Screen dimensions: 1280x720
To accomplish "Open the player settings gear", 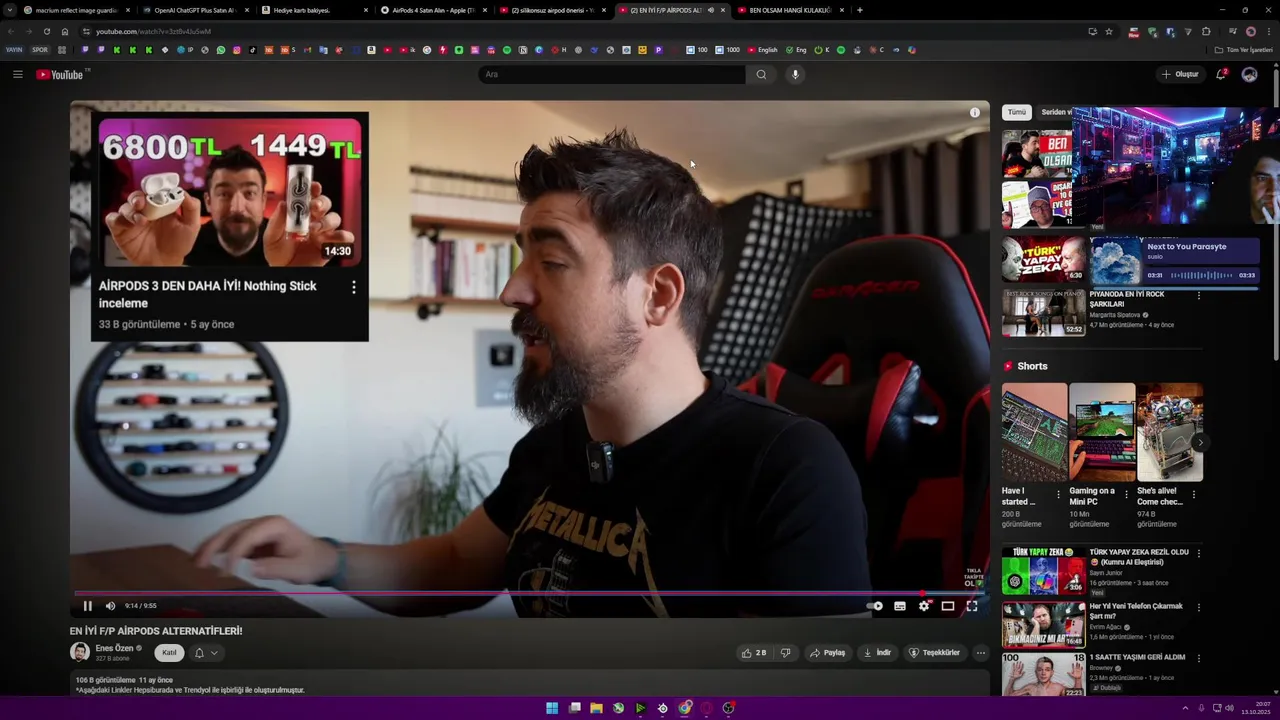I will [924, 606].
